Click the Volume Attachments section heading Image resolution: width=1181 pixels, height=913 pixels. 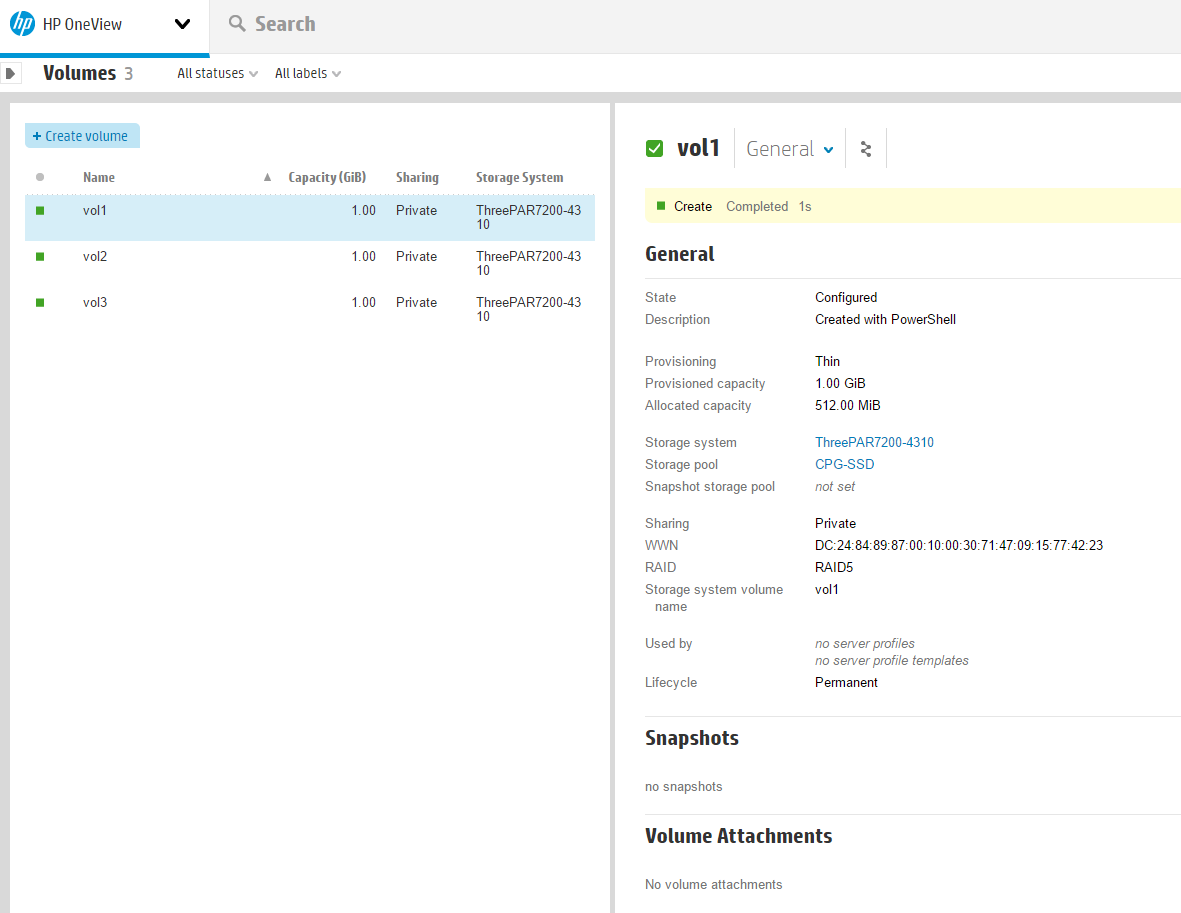tap(738, 835)
